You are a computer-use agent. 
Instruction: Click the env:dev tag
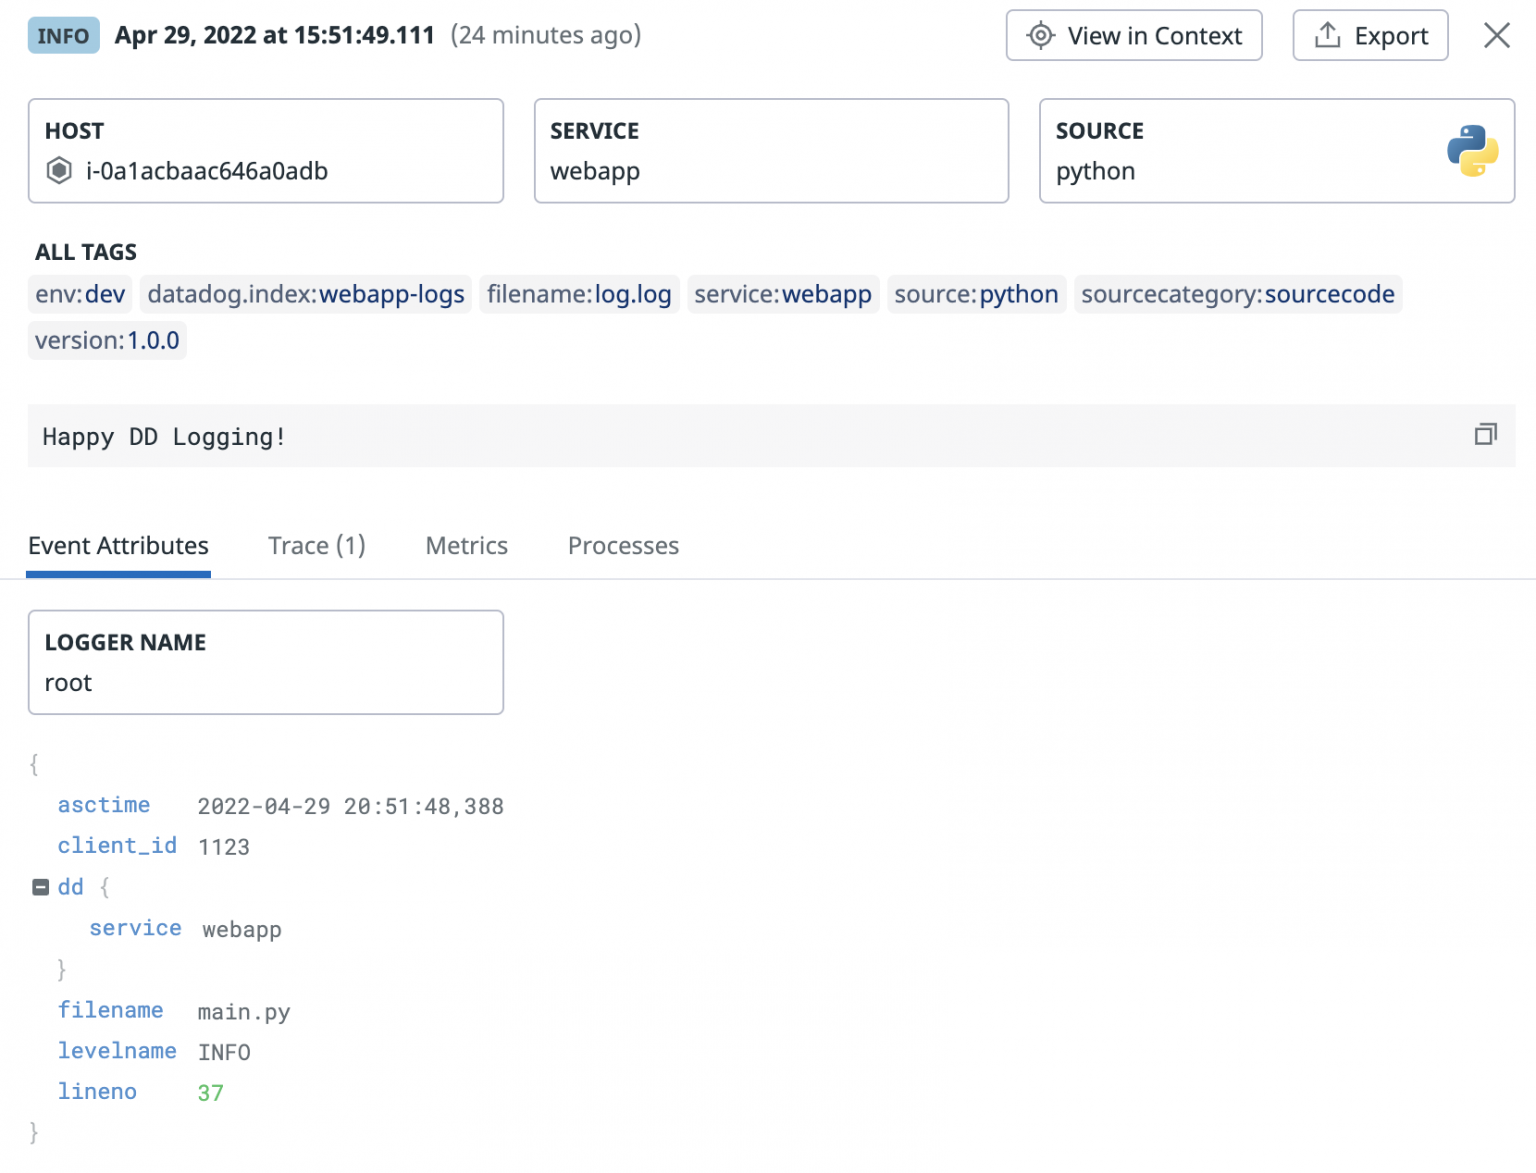pyautogui.click(x=79, y=294)
